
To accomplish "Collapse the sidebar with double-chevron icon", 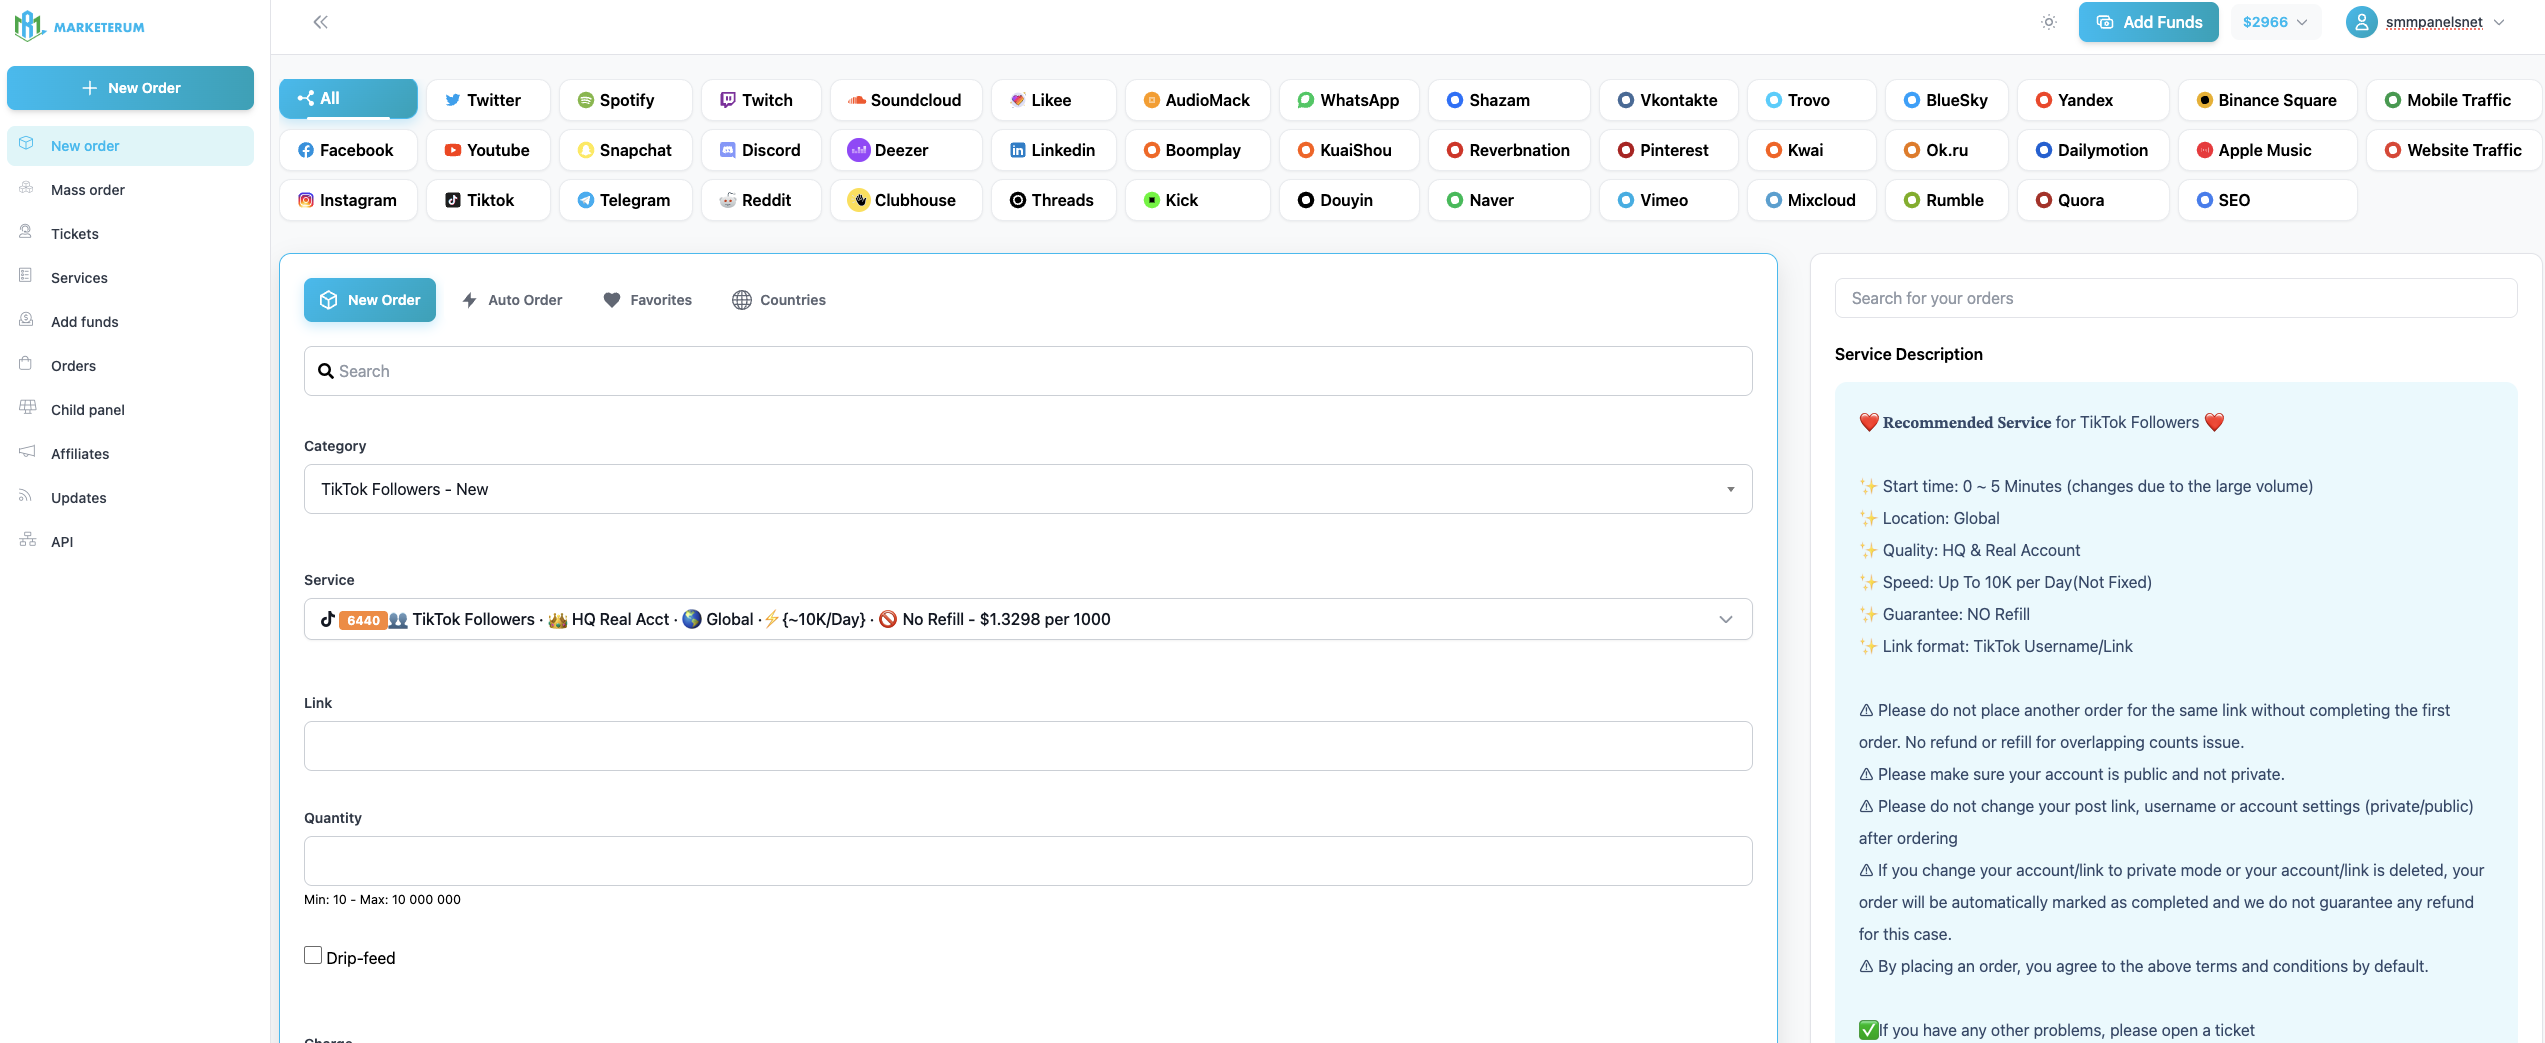I will tap(320, 22).
